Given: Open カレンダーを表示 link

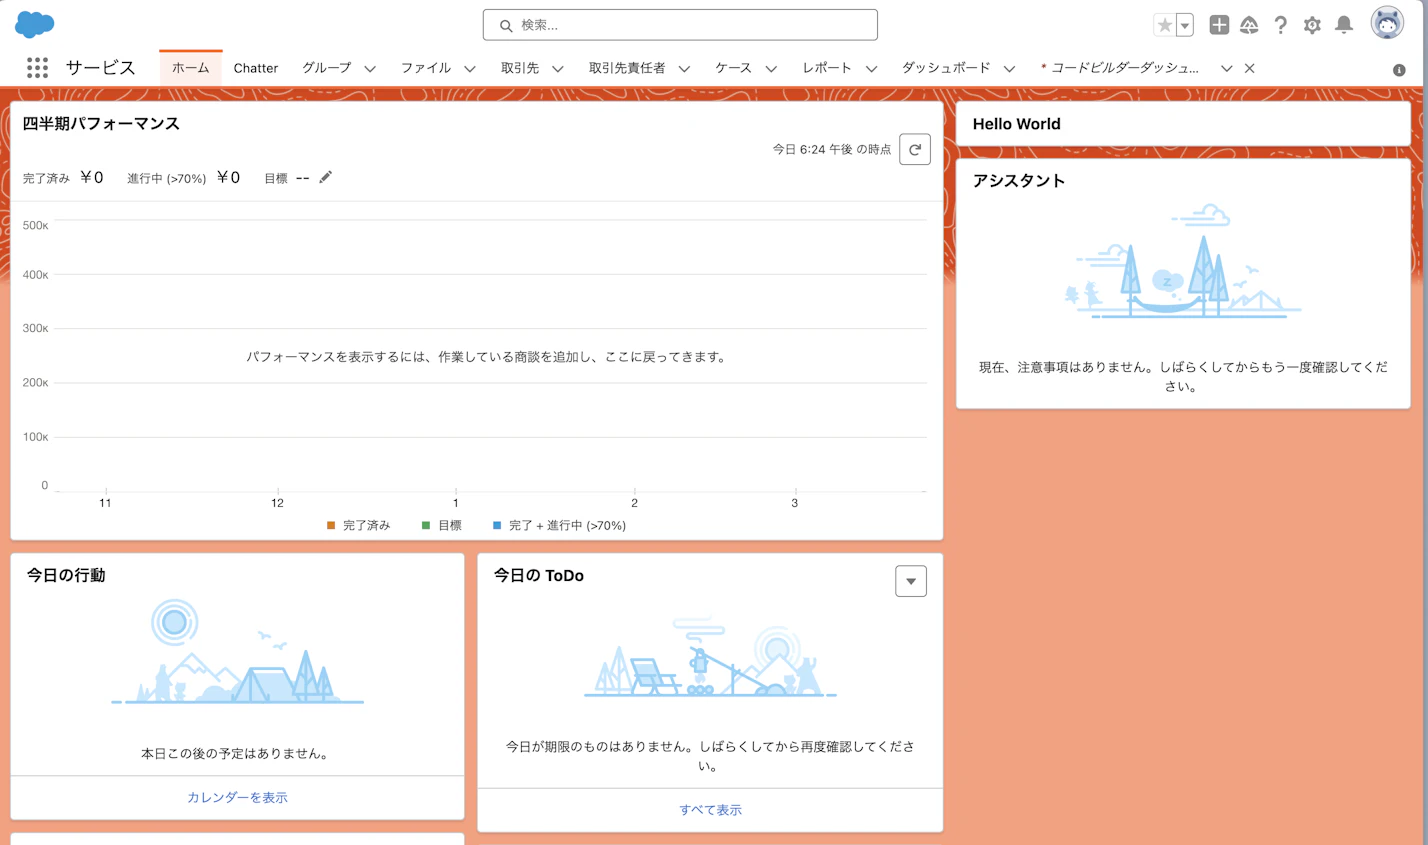Looking at the screenshot, I should point(235,797).
